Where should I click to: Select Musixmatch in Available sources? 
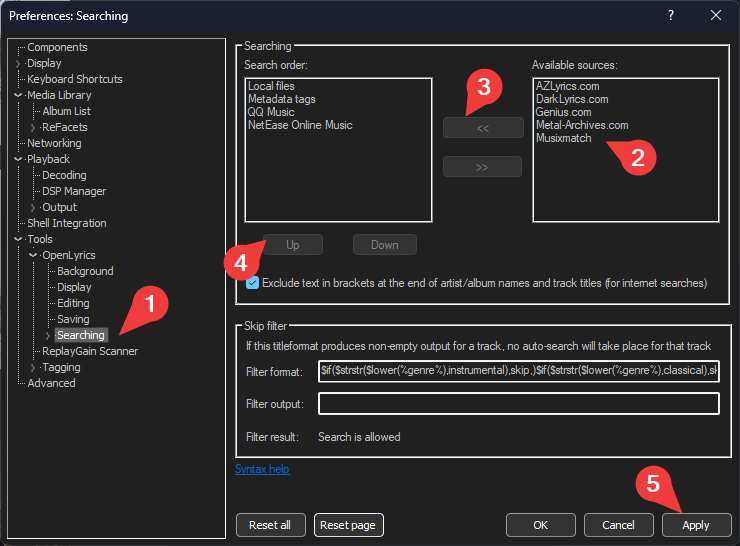pyautogui.click(x=563, y=138)
